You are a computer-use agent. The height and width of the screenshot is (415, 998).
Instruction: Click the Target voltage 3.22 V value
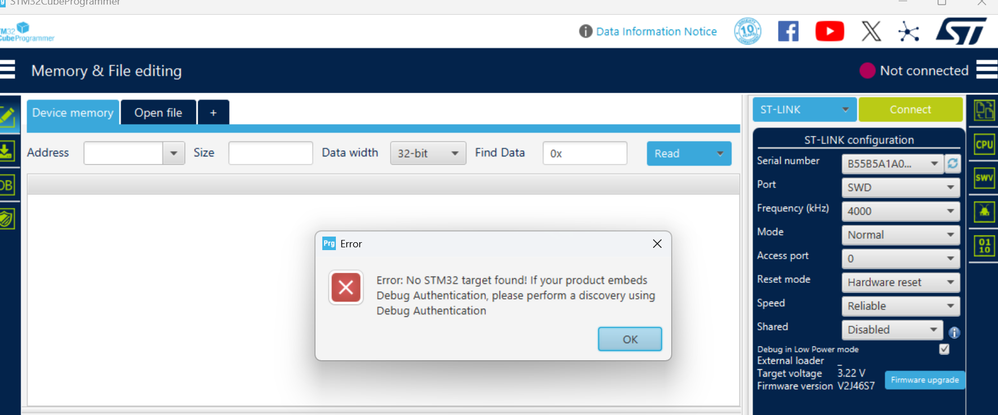pos(851,373)
